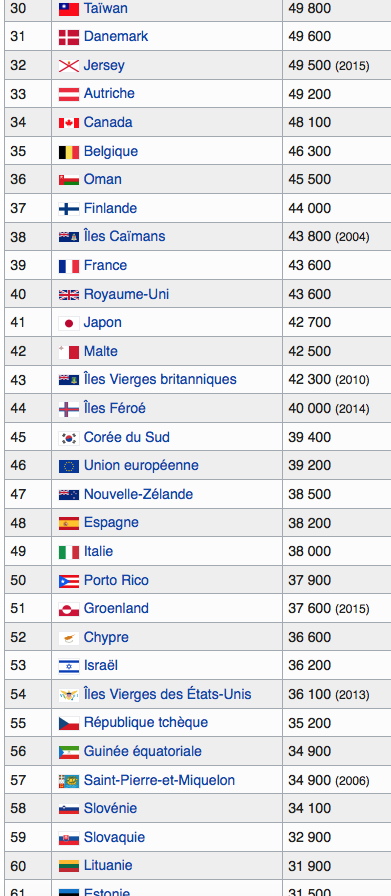
Task: Click the Japan flag icon
Action: coord(69,323)
